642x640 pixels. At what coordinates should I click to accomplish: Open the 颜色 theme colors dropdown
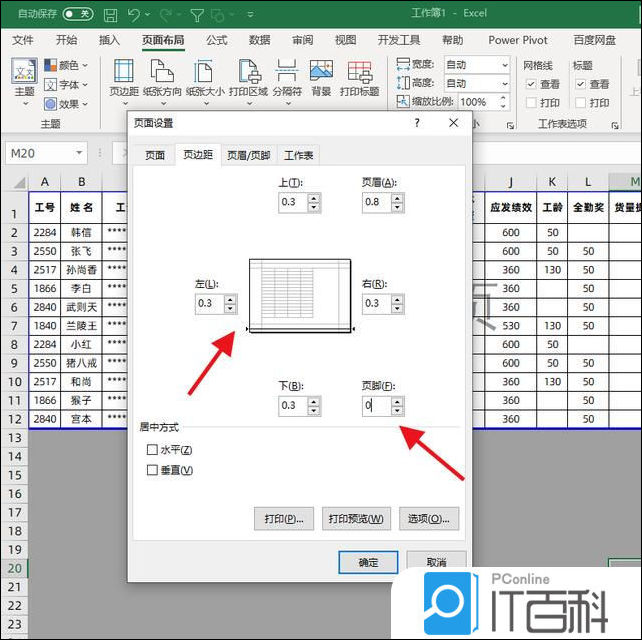point(68,65)
